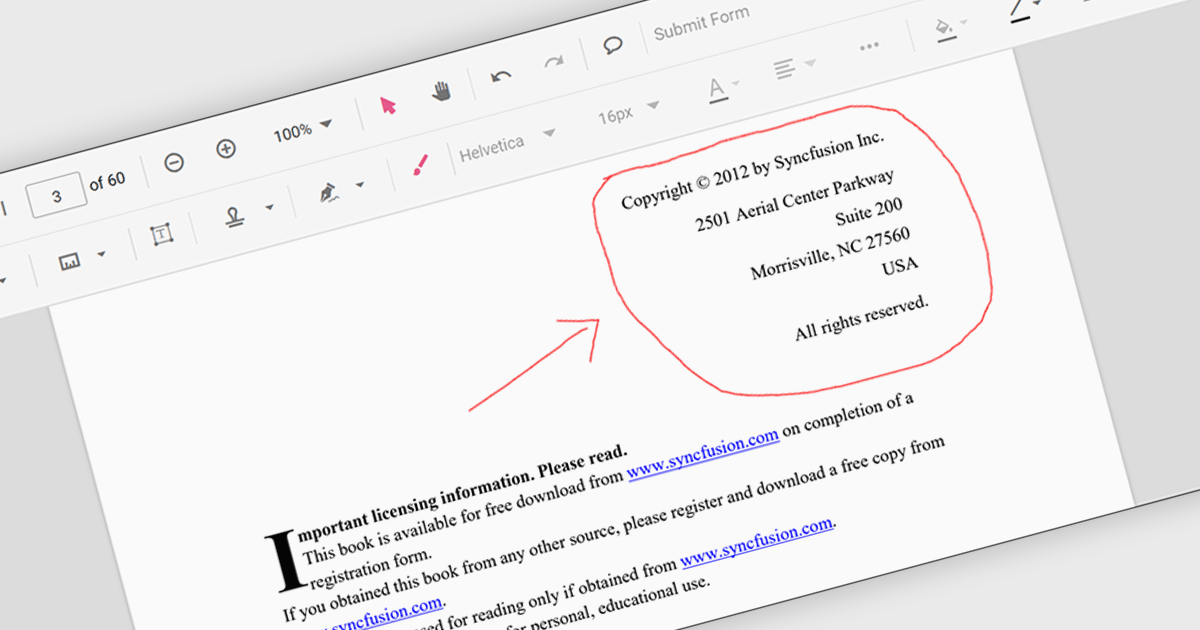Click the bold 'Important licensing information. Please read.' heading
Viewport: 1200px width, 630px height.
462,494
